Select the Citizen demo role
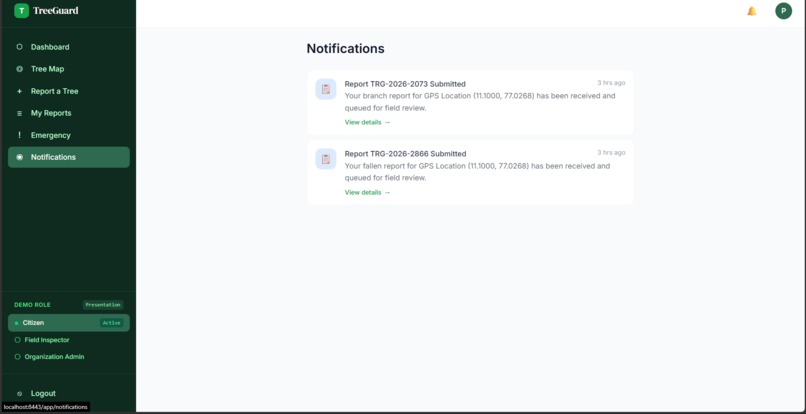 pos(69,323)
